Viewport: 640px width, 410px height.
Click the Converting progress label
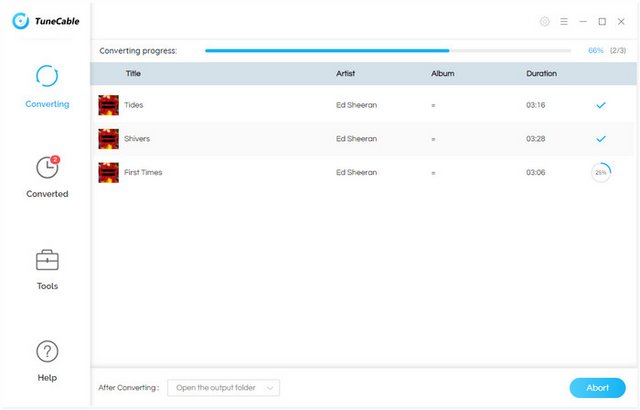[x=138, y=51]
